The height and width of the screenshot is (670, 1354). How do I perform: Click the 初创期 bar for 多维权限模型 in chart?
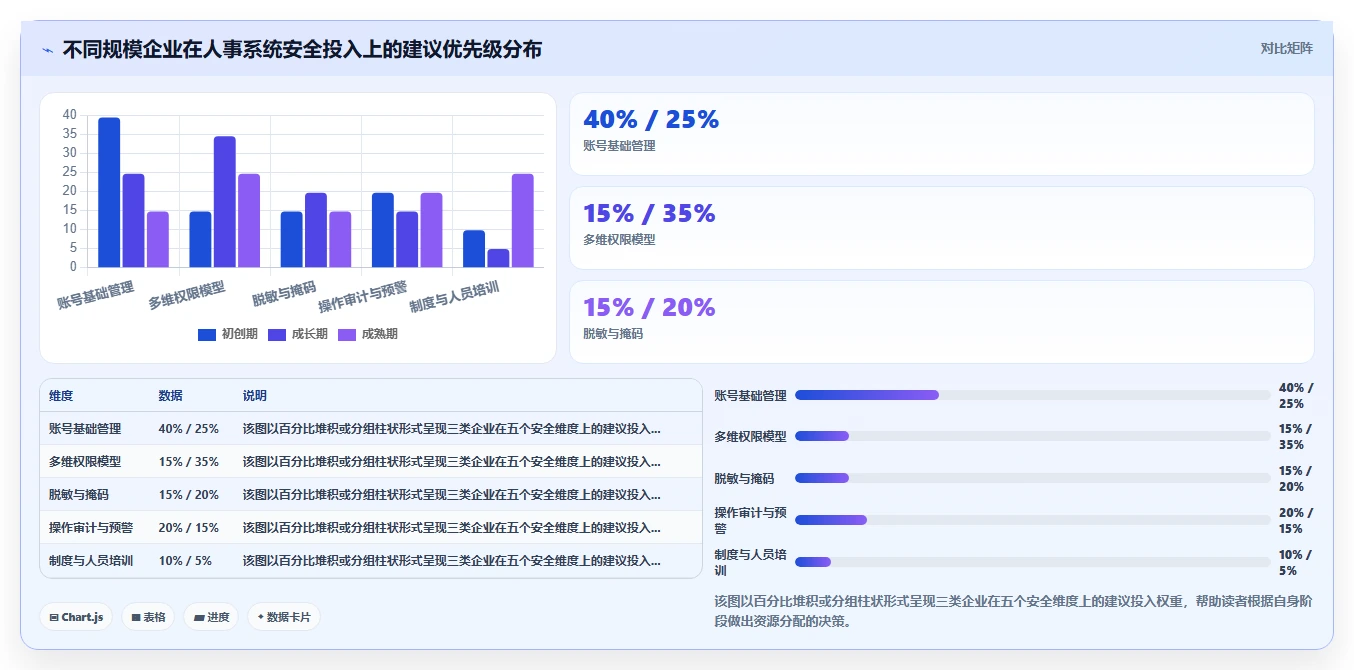[200, 239]
